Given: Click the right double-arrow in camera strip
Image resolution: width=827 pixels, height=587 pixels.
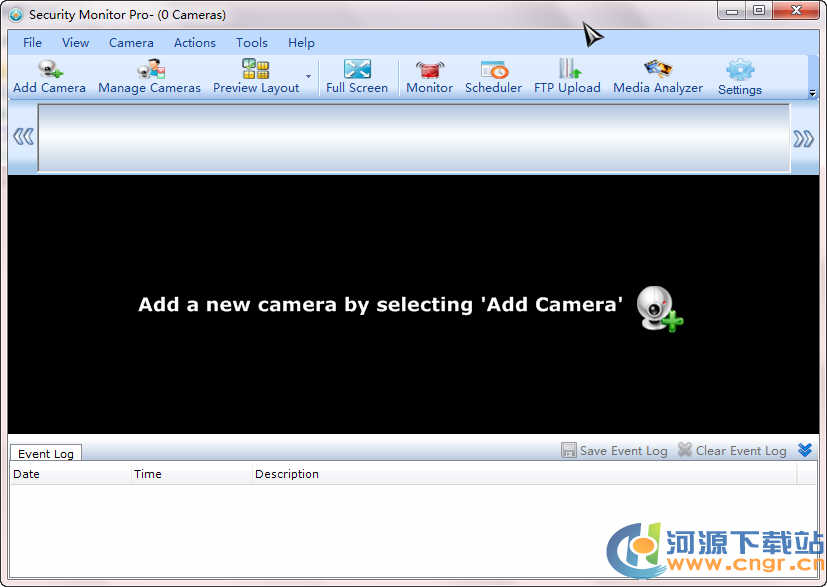Looking at the screenshot, I should tap(803, 139).
